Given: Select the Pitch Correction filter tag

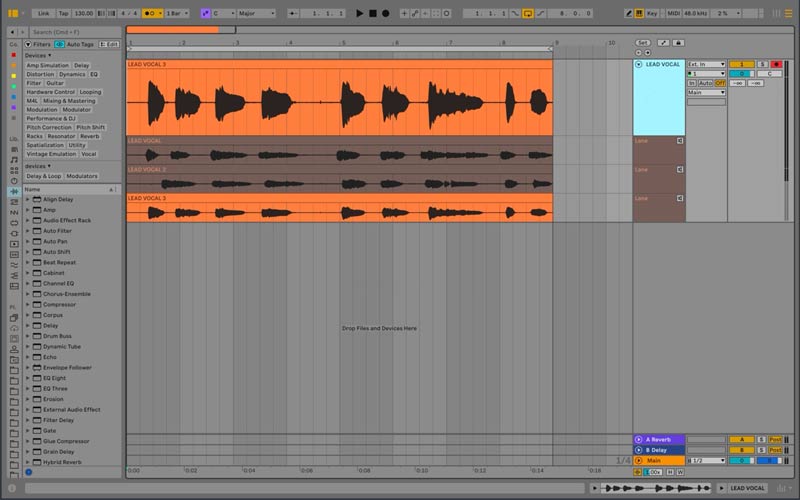Looking at the screenshot, I should (x=49, y=128).
